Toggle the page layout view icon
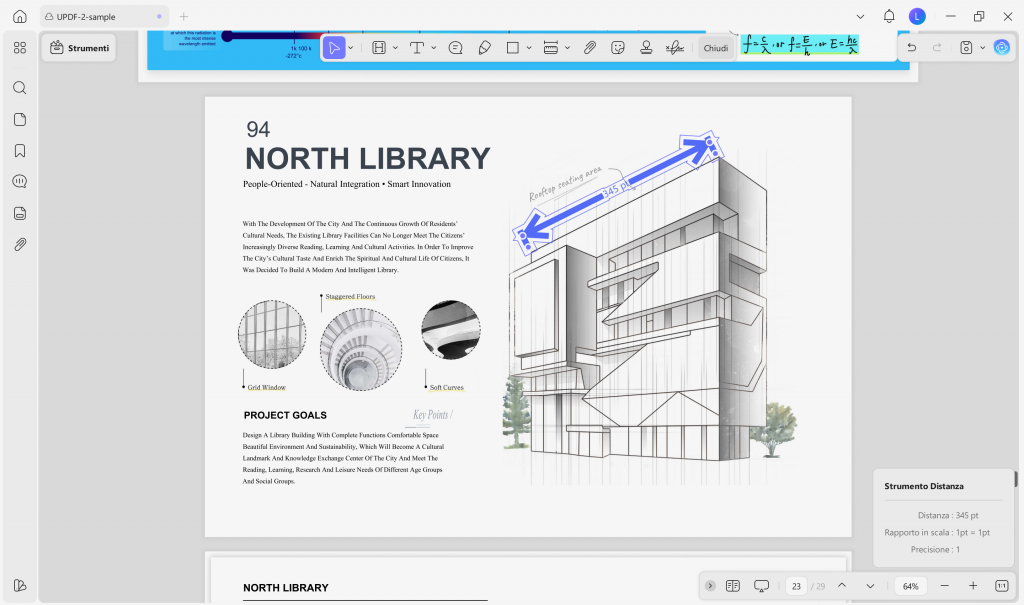1024x605 pixels. pyautogui.click(x=733, y=586)
